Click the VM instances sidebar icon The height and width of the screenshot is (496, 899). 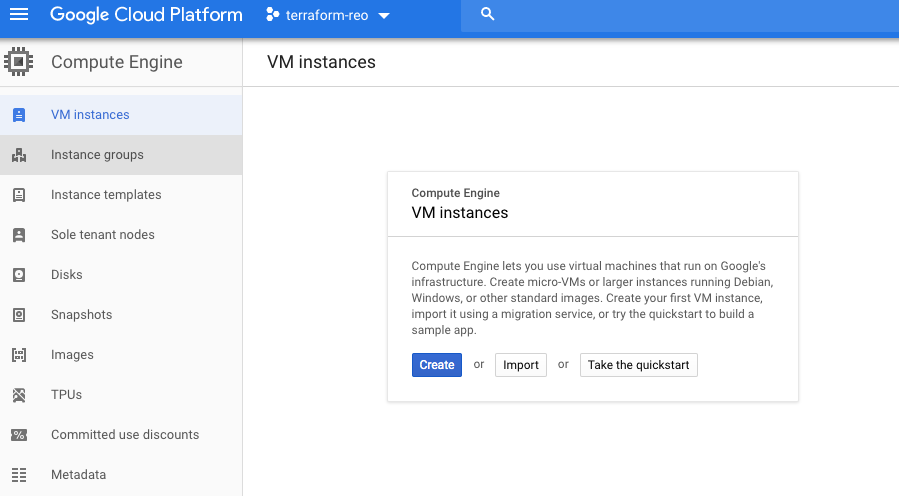[x=19, y=115]
